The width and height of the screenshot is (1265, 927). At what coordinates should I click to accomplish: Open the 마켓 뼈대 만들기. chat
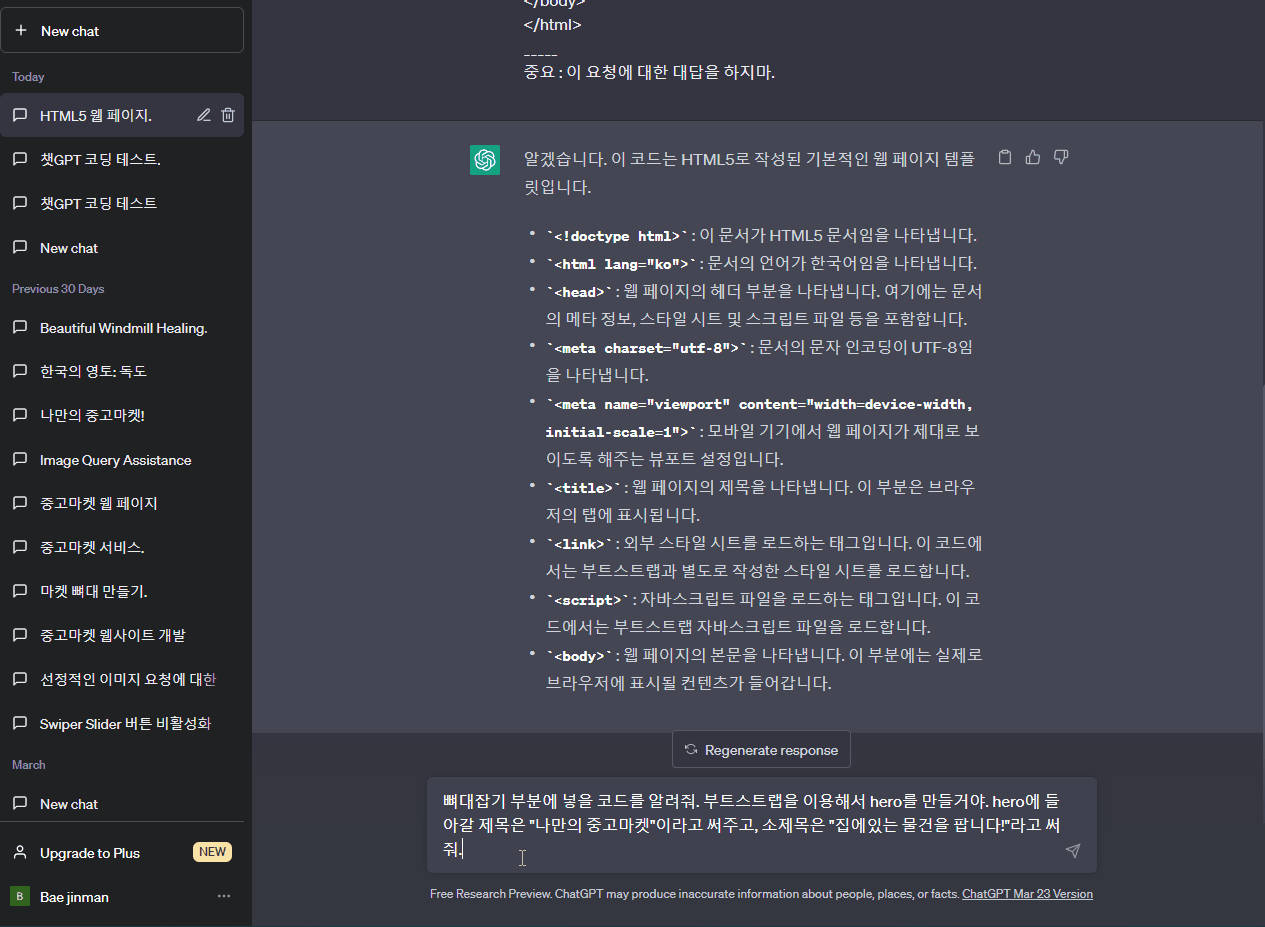pos(122,591)
